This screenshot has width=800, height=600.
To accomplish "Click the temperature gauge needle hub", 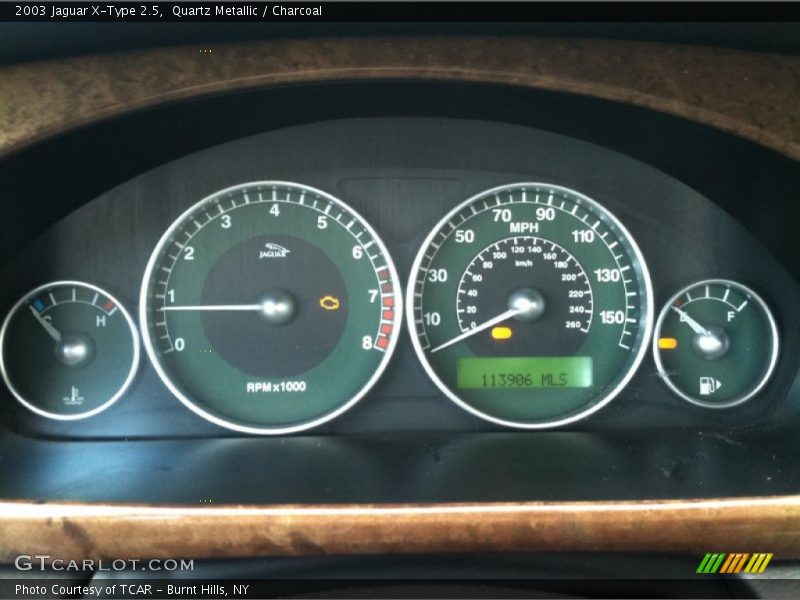I will tap(76, 349).
